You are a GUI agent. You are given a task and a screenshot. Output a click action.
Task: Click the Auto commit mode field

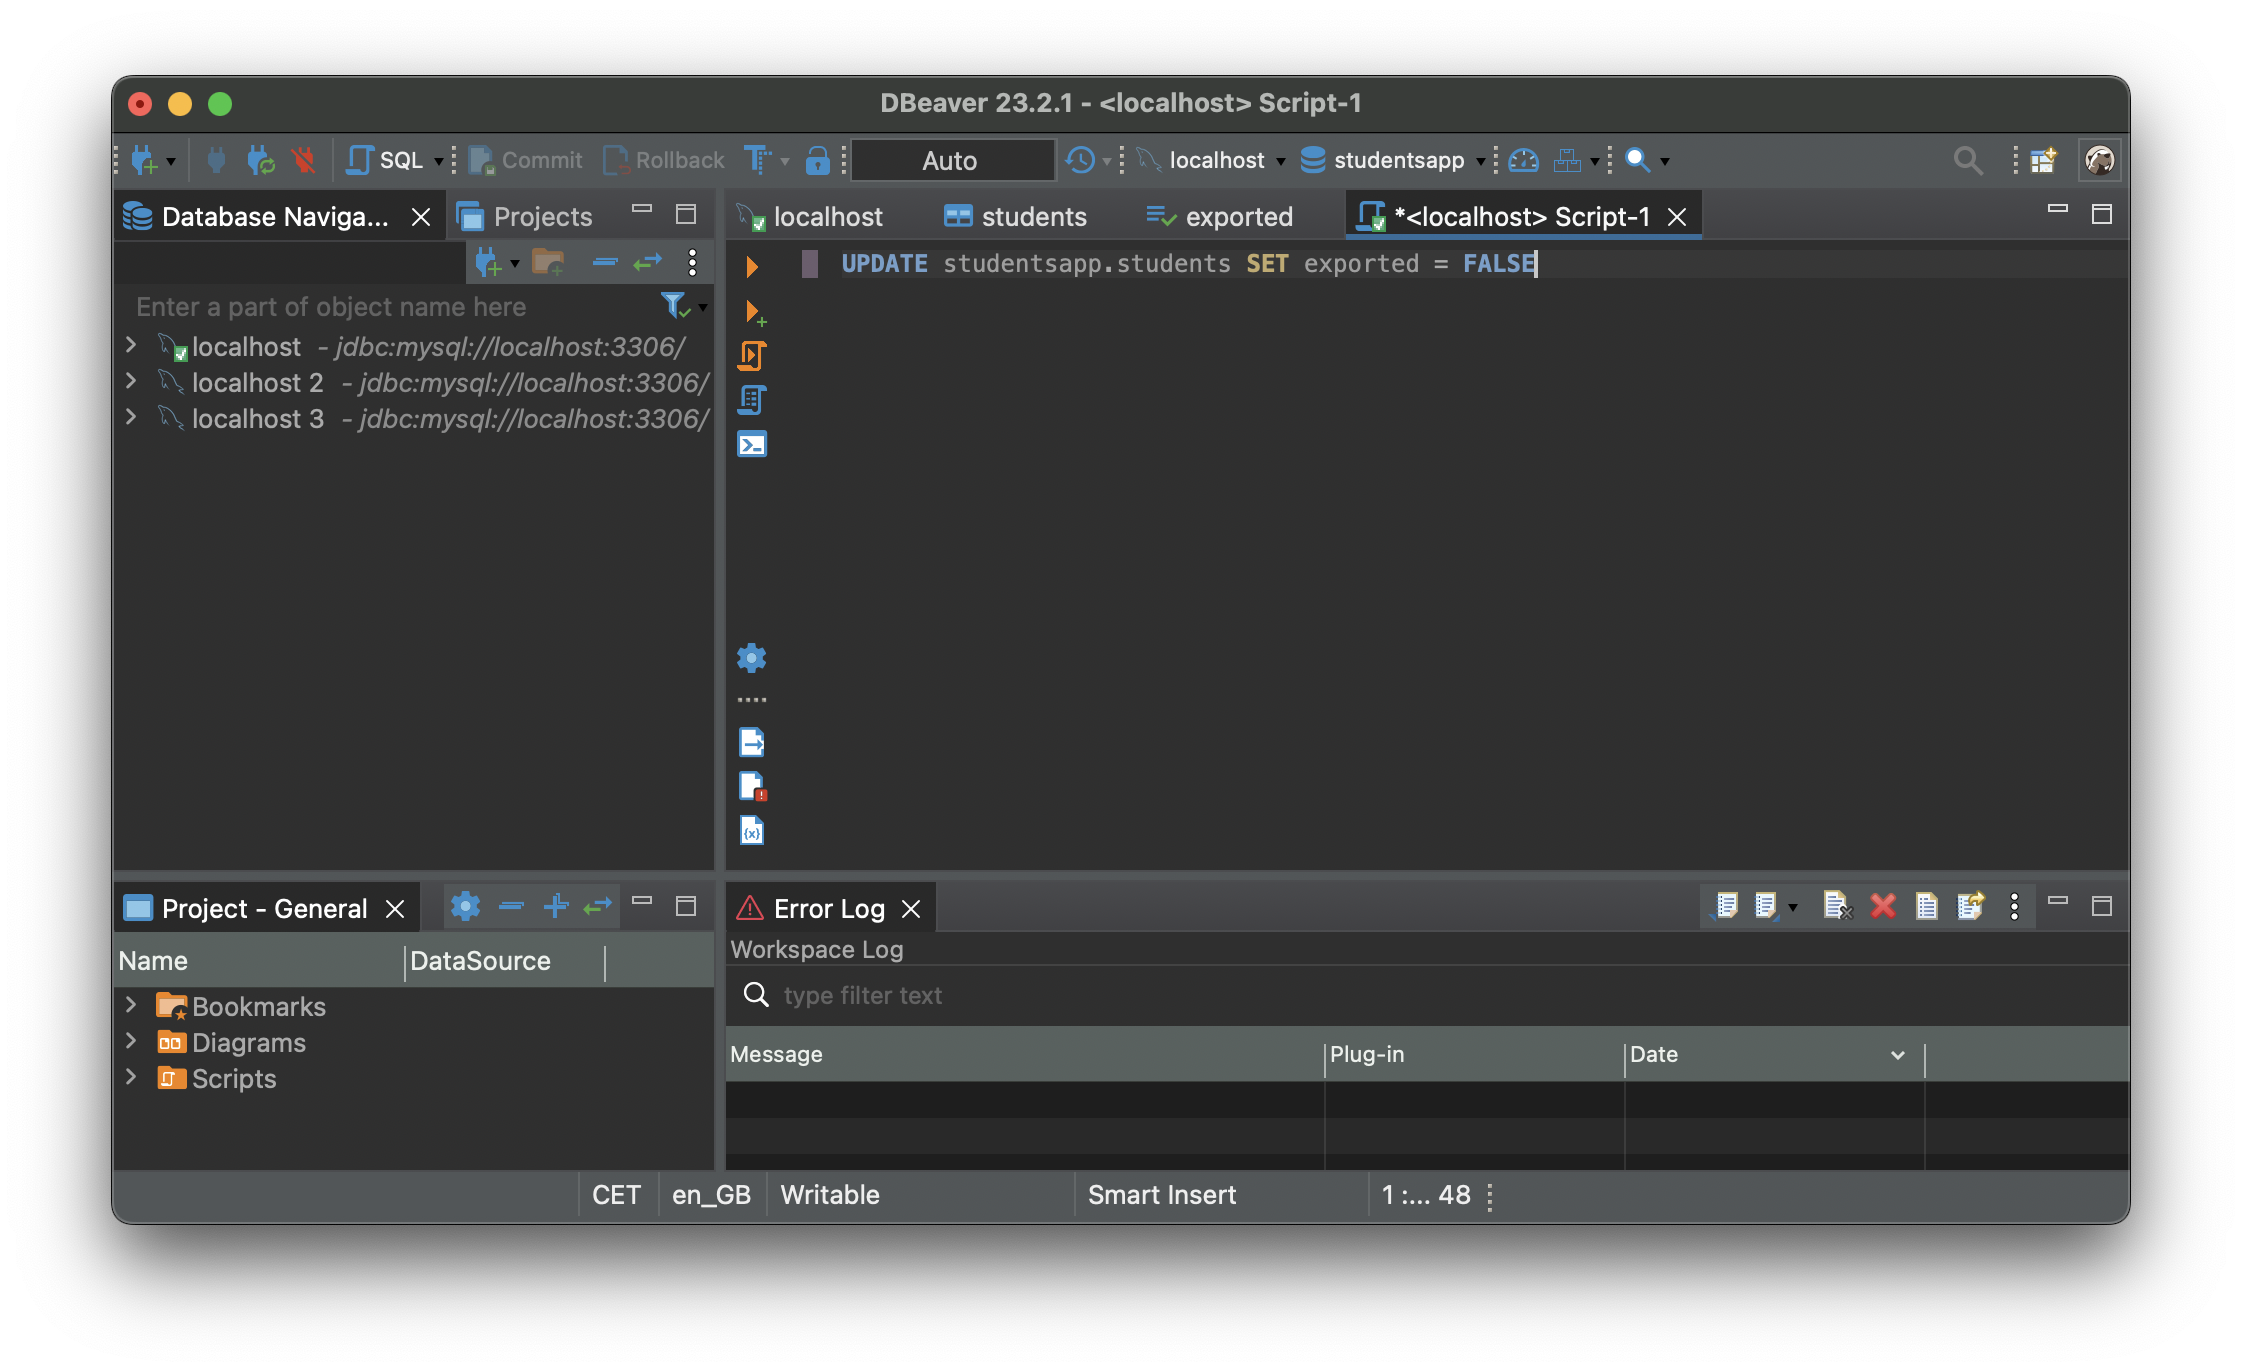951,161
